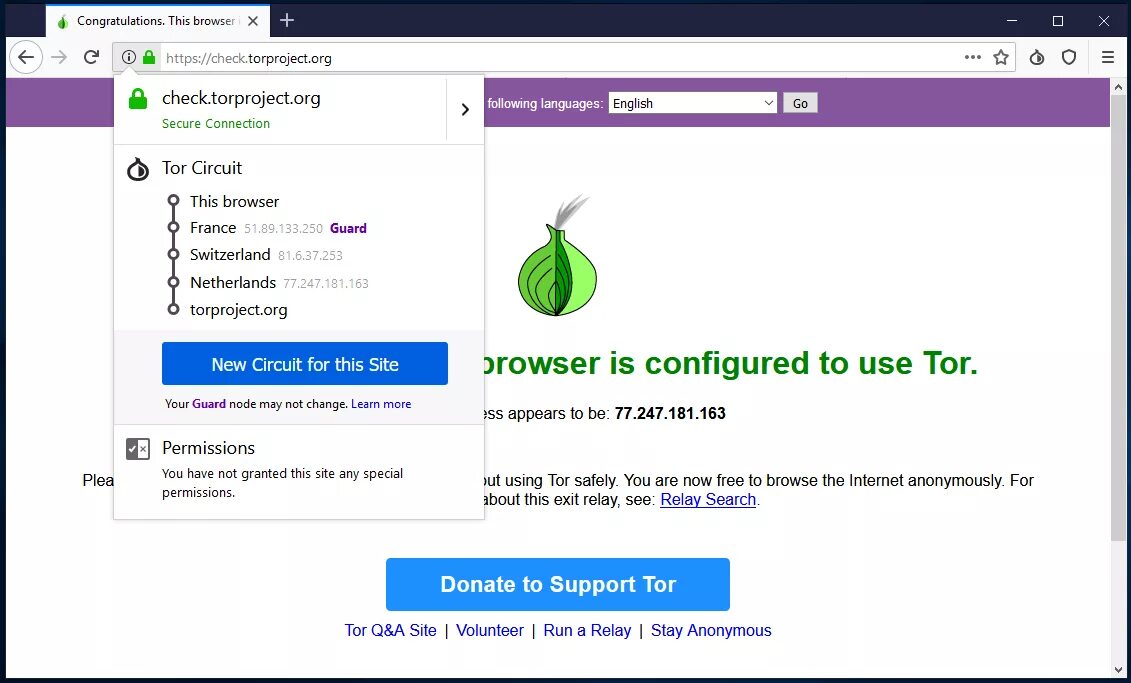The height and width of the screenshot is (683, 1131).
Task: Open the security shield settings icon
Action: 1069,58
